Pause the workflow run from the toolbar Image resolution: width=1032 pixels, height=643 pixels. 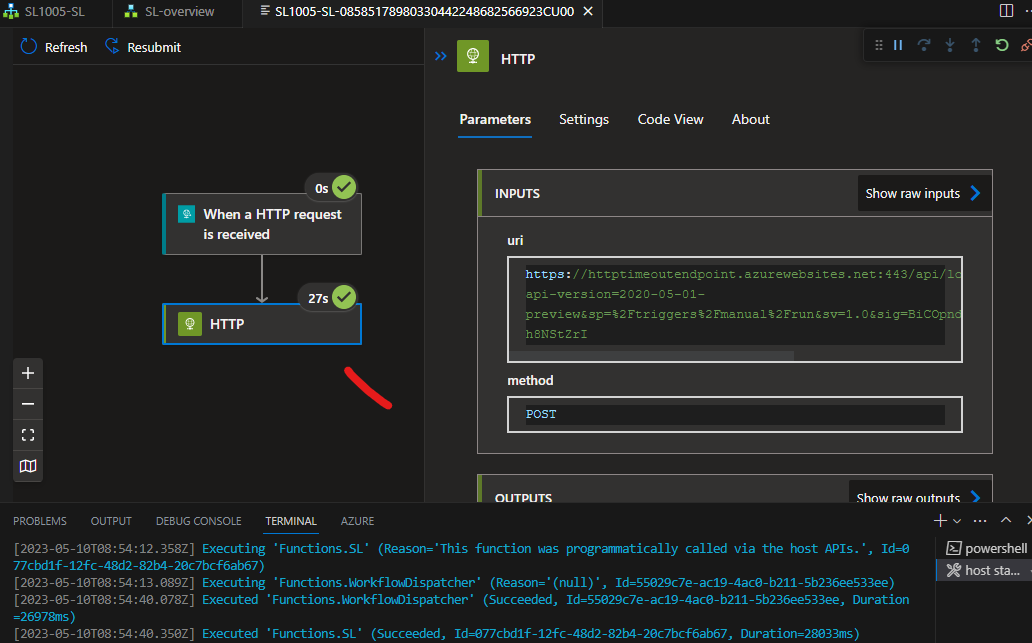898,45
